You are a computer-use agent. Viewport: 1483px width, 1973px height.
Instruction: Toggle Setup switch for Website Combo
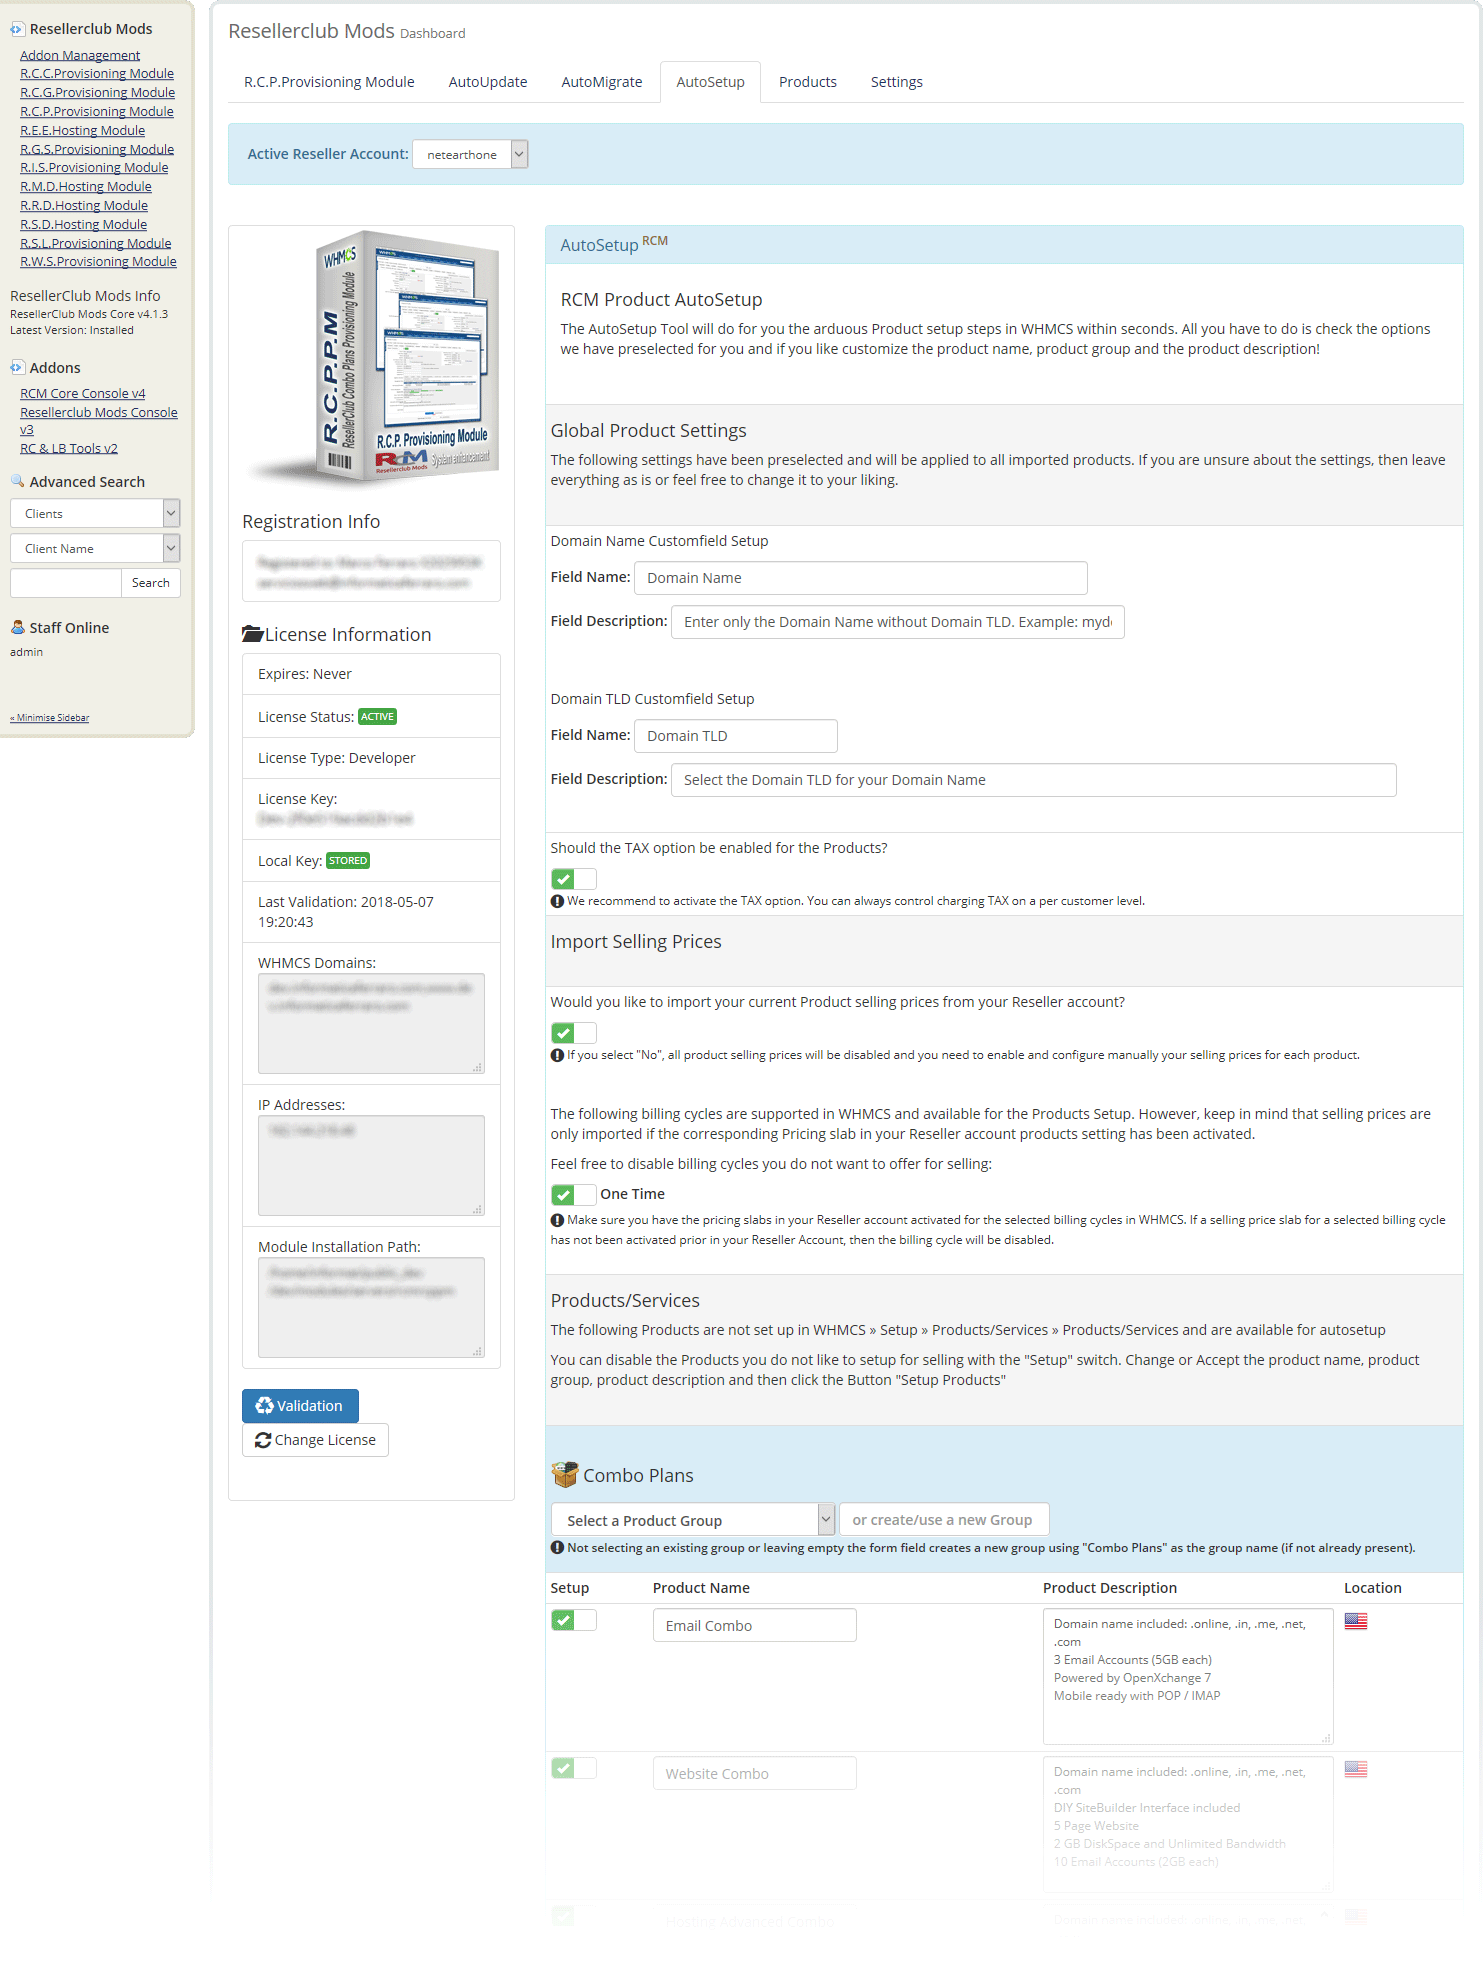(574, 1768)
